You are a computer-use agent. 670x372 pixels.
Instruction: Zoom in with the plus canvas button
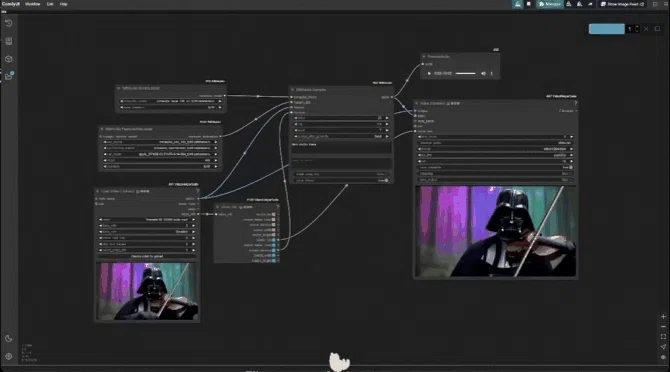point(663,316)
